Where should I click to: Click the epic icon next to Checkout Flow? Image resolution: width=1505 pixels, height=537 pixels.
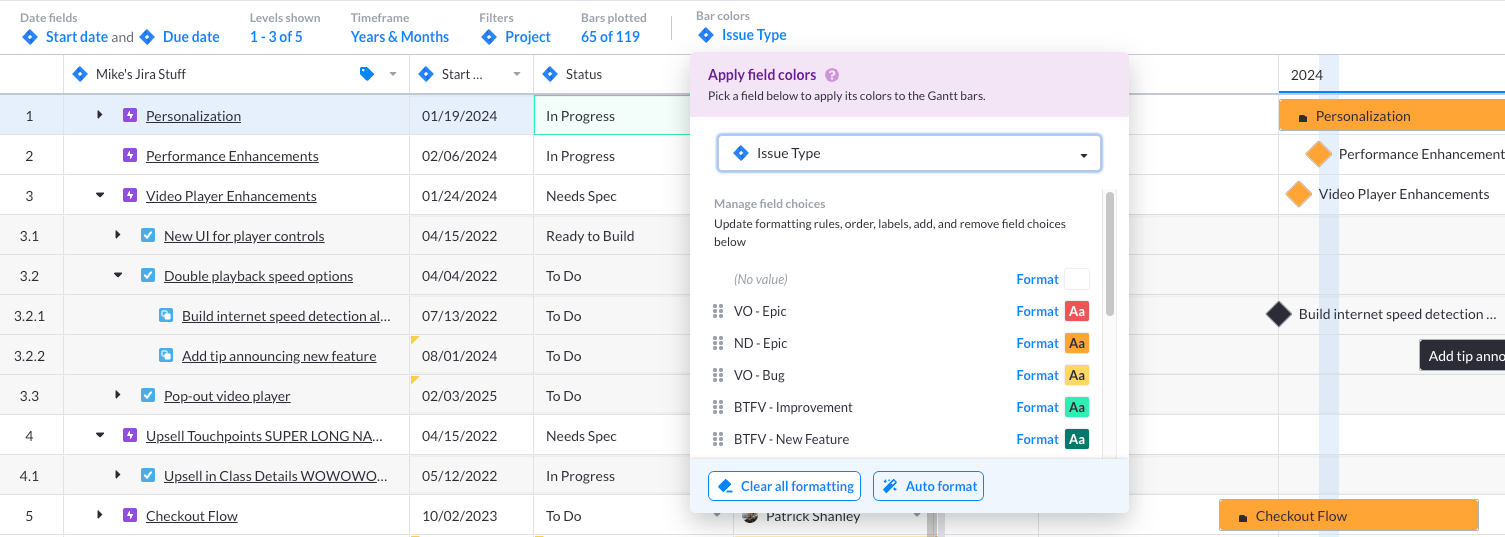tap(129, 516)
